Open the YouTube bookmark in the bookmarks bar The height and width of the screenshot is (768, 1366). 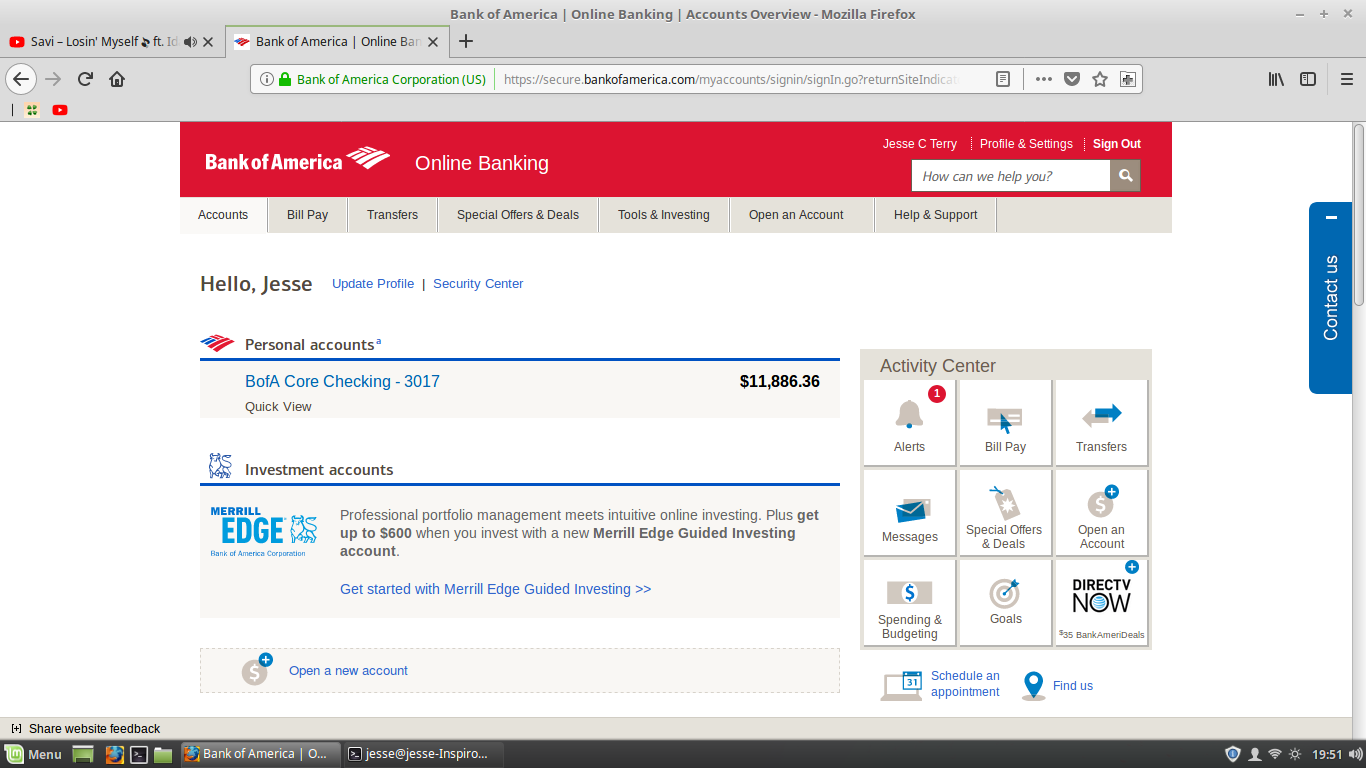60,110
